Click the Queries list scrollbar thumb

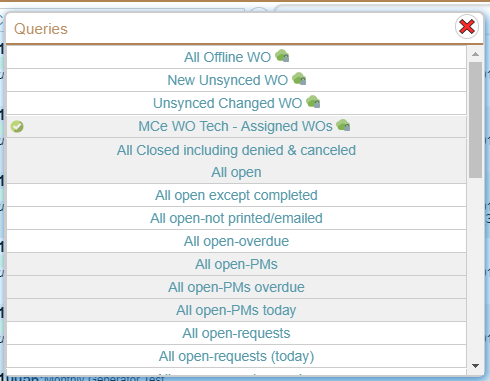click(x=476, y=120)
